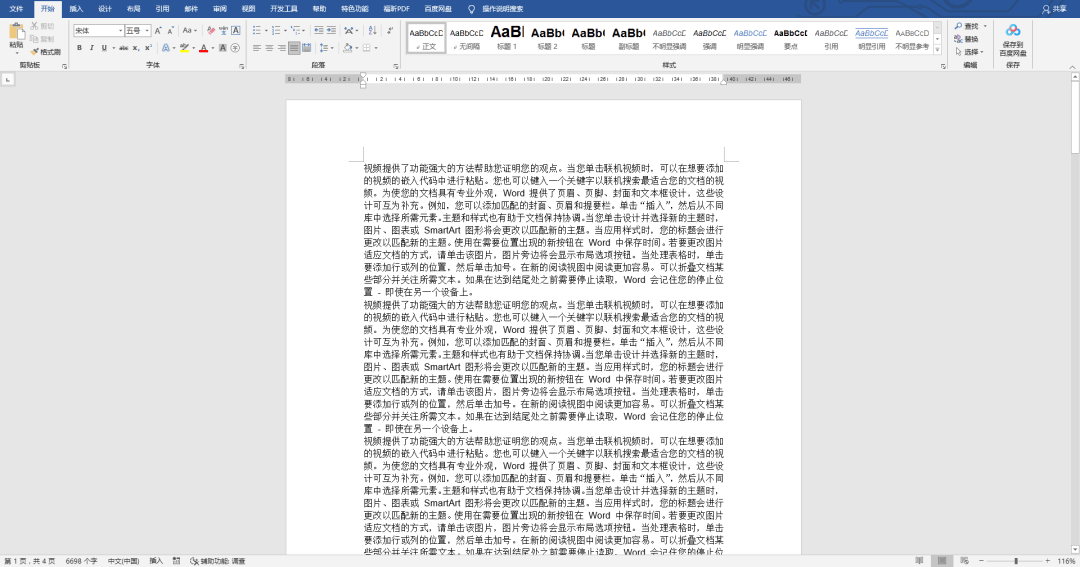Open the Font dialog launcher (字体)
The image size is (1080, 567).
coord(242,66)
